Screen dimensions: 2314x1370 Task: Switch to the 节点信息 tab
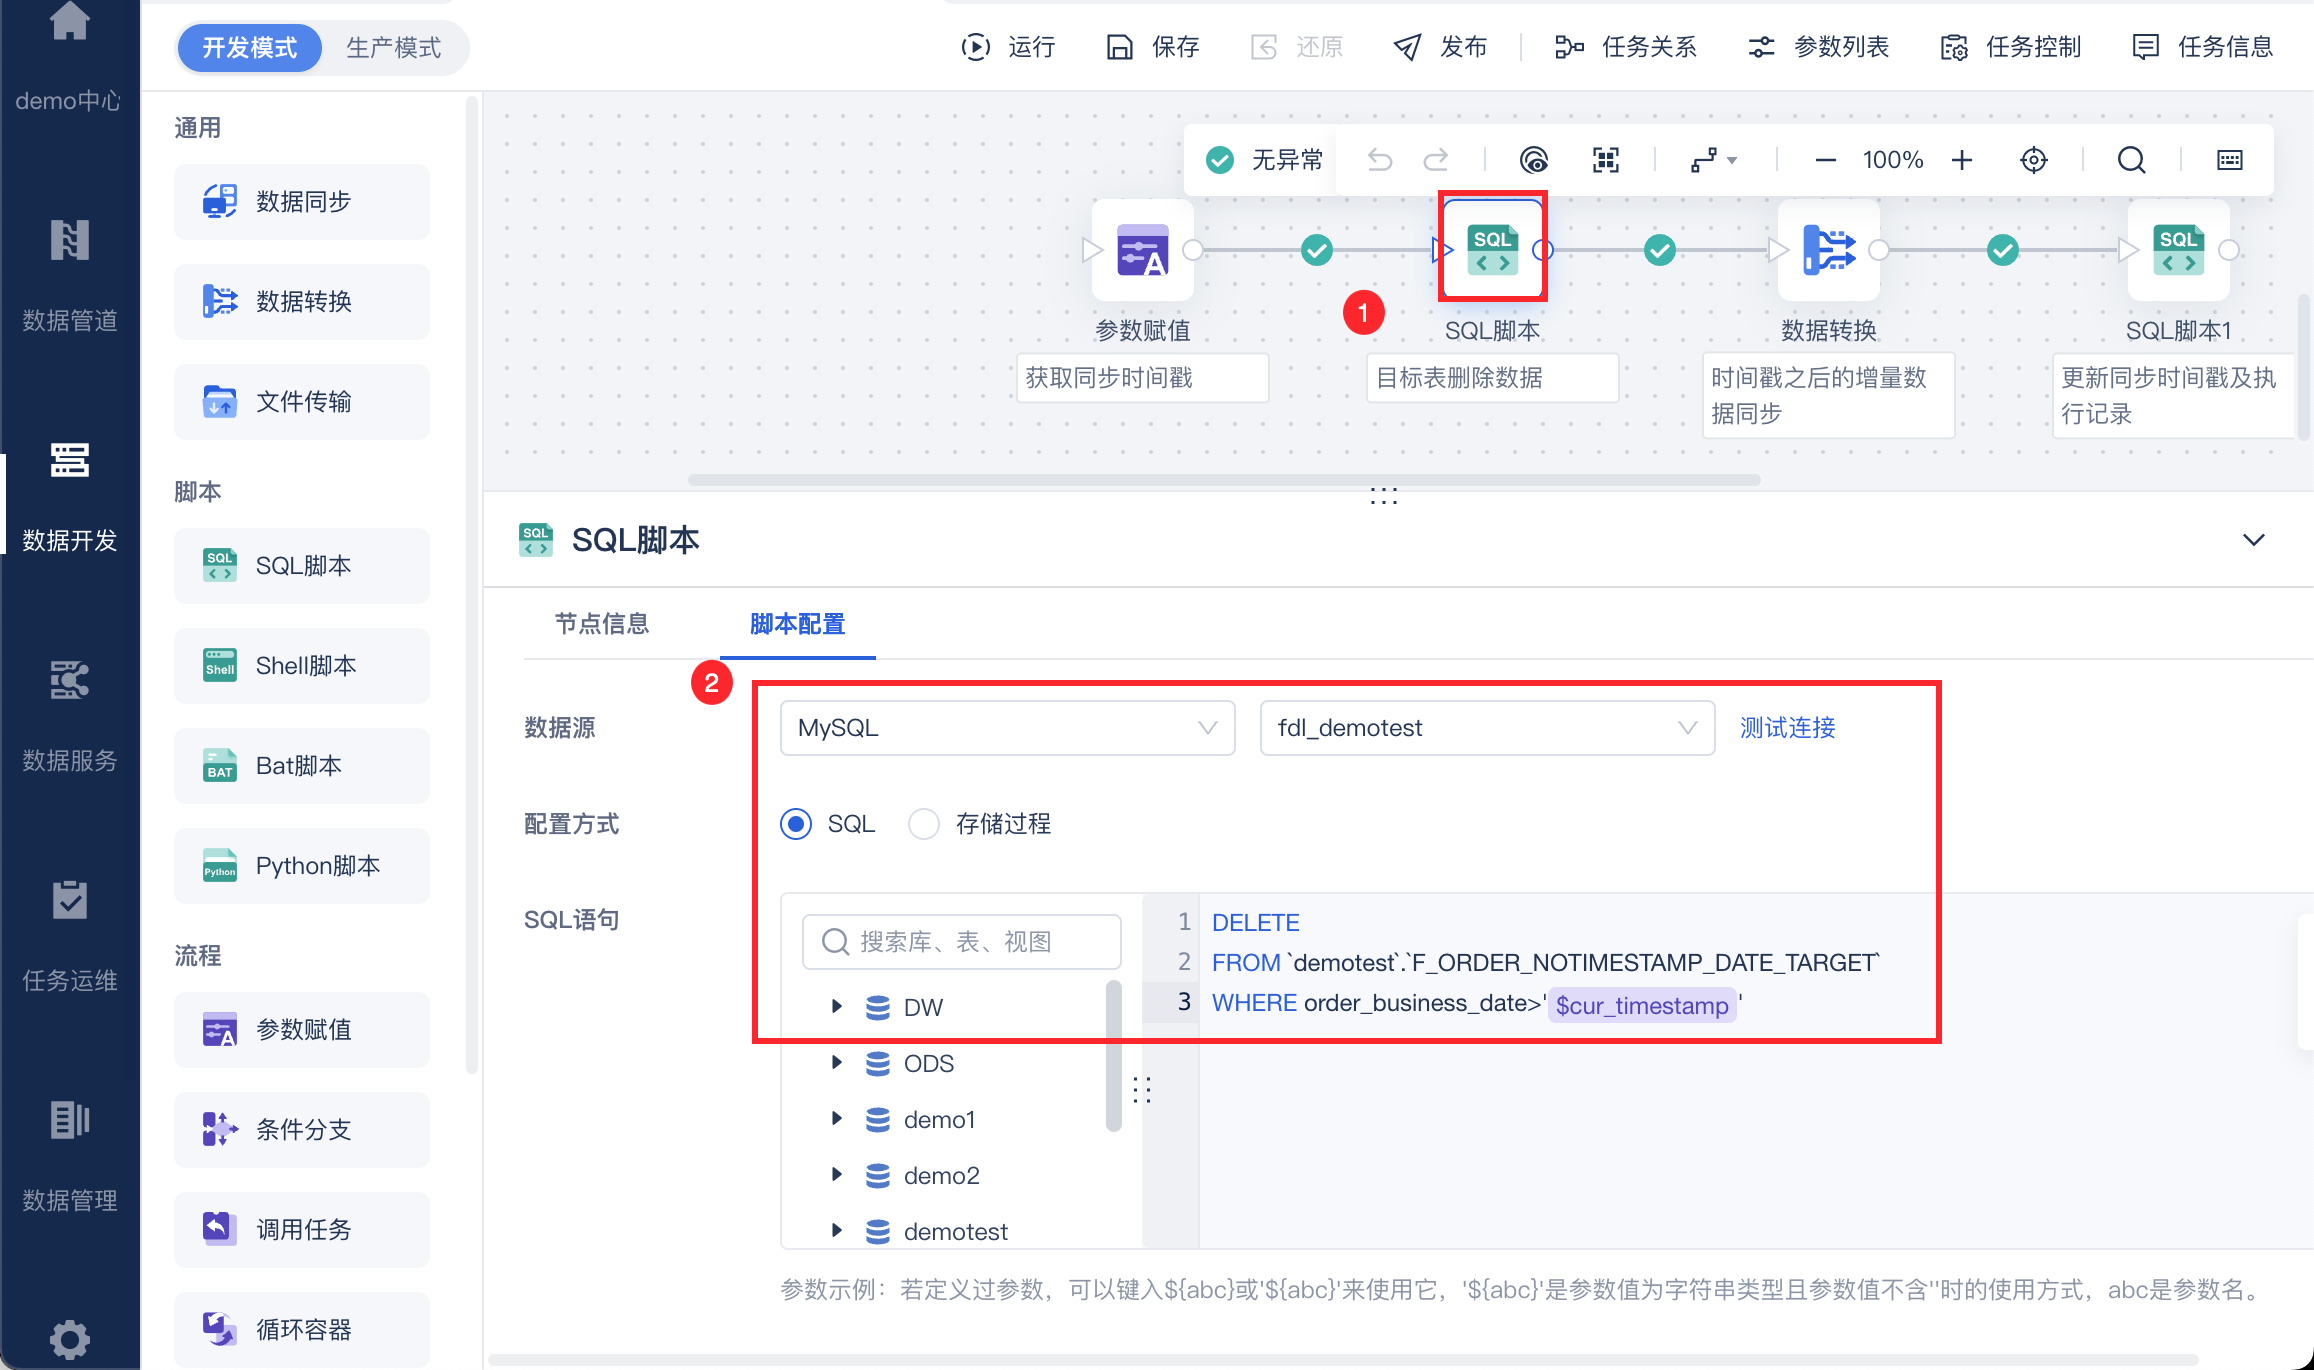coord(602,623)
